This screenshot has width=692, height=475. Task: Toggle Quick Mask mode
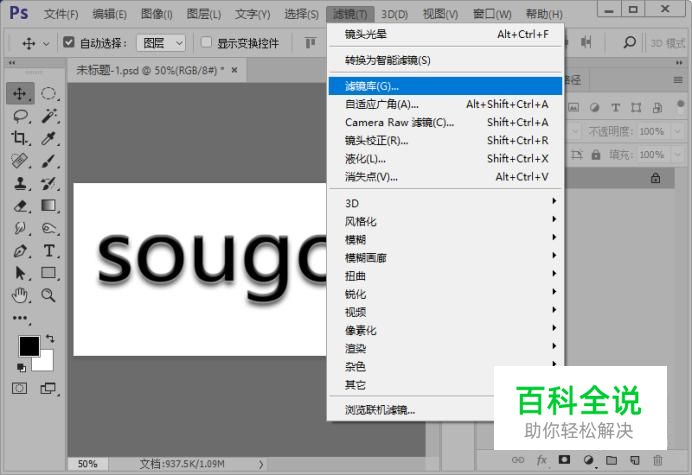click(x=19, y=388)
